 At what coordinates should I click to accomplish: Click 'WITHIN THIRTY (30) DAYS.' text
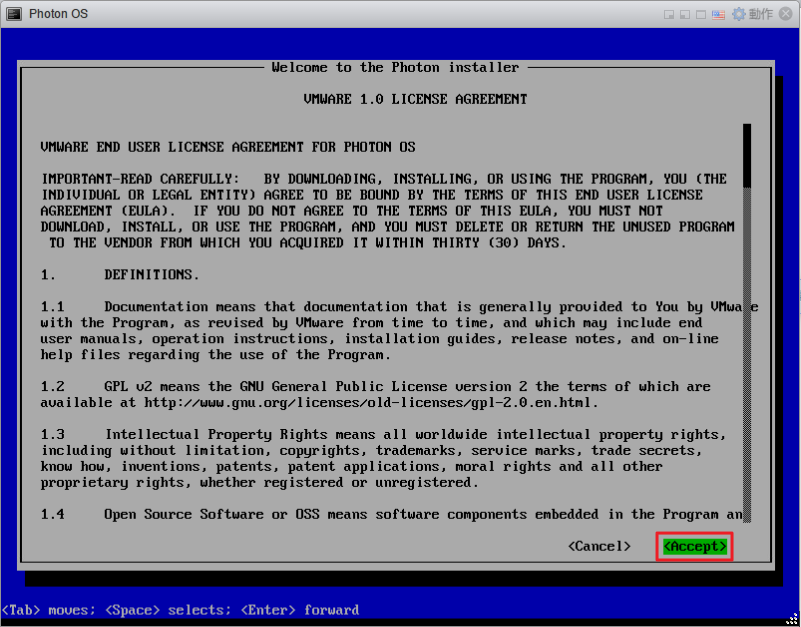pos(470,243)
